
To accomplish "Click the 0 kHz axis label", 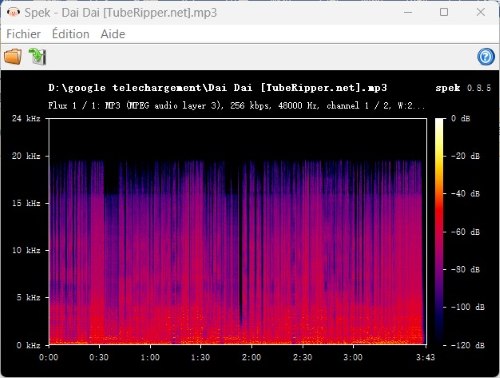I will point(28,345).
